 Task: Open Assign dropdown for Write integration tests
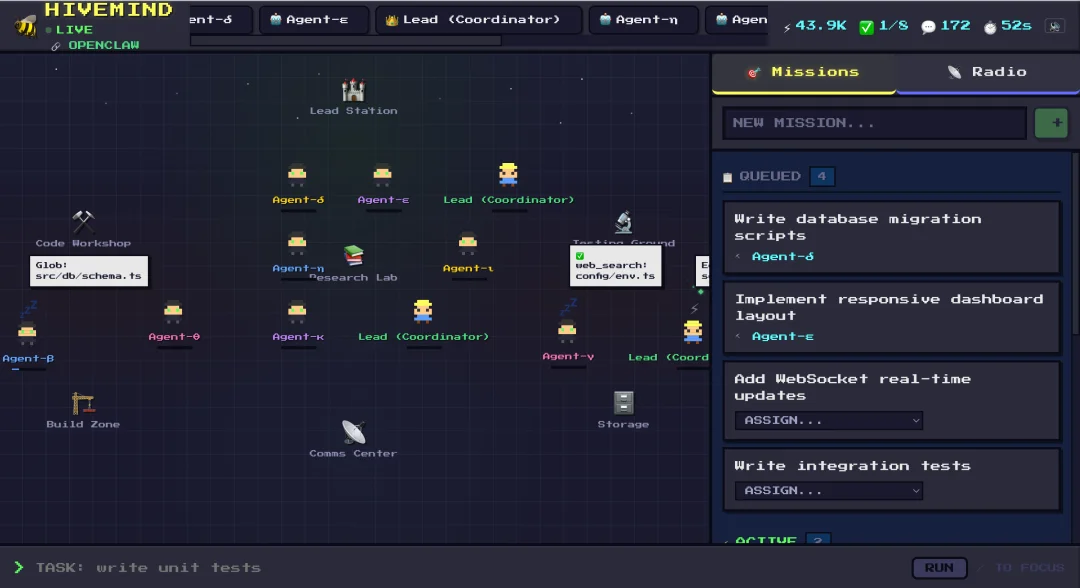[828, 490]
